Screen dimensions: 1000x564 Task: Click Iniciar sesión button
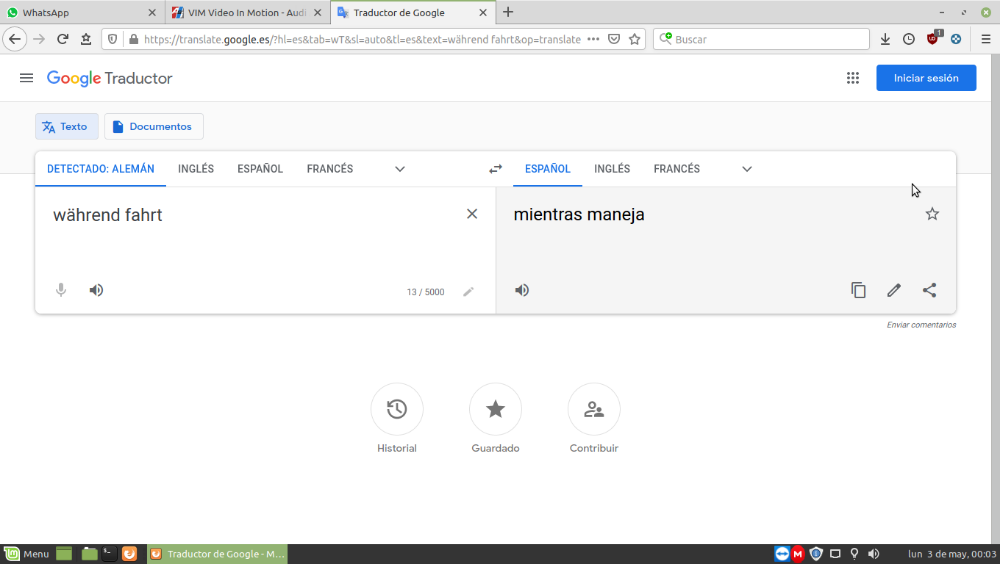pyautogui.click(x=926, y=78)
